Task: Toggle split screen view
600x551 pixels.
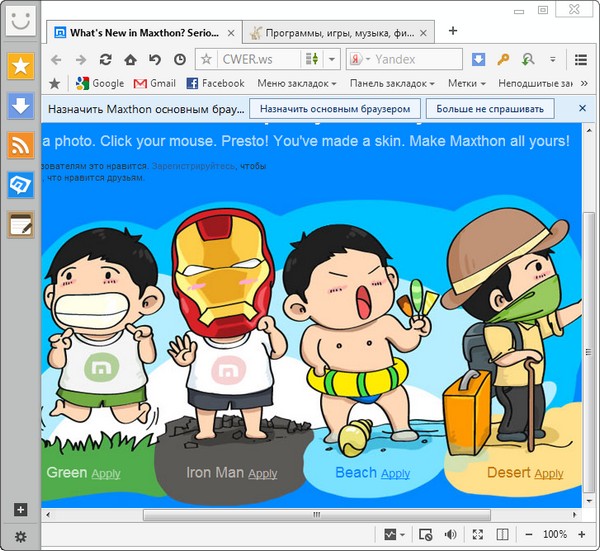Action: tap(503, 535)
